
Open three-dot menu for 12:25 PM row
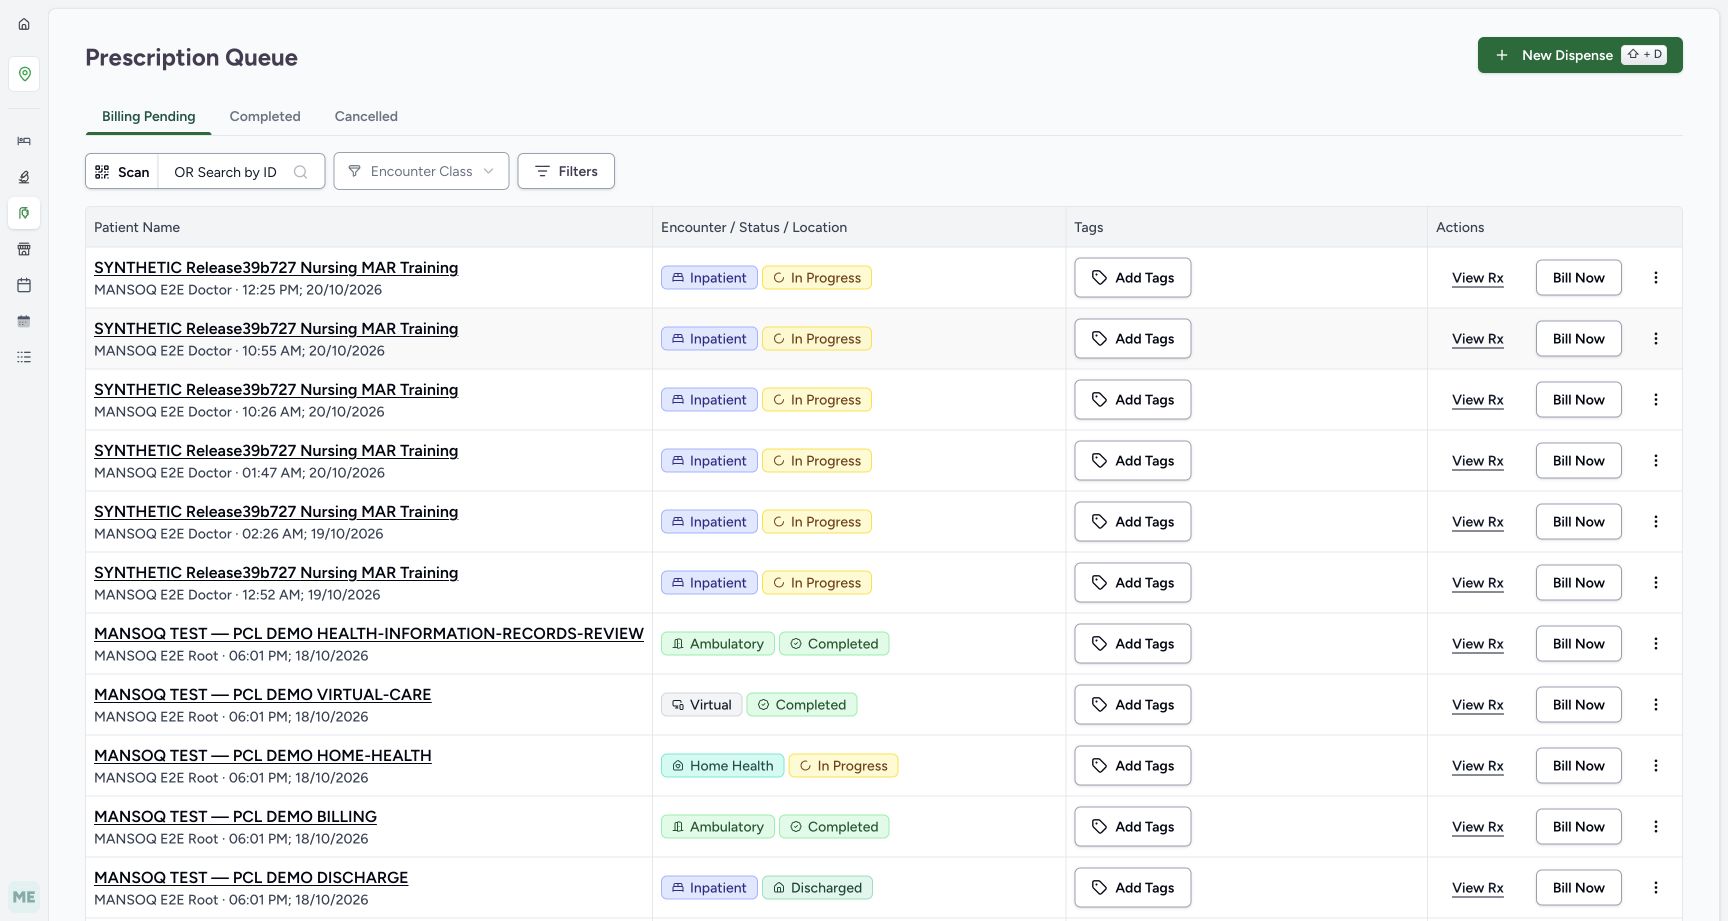(1656, 278)
